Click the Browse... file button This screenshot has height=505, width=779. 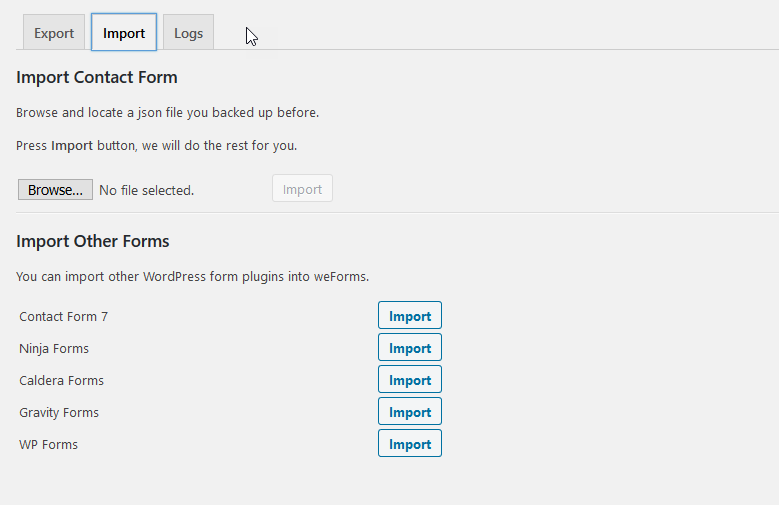(x=55, y=190)
